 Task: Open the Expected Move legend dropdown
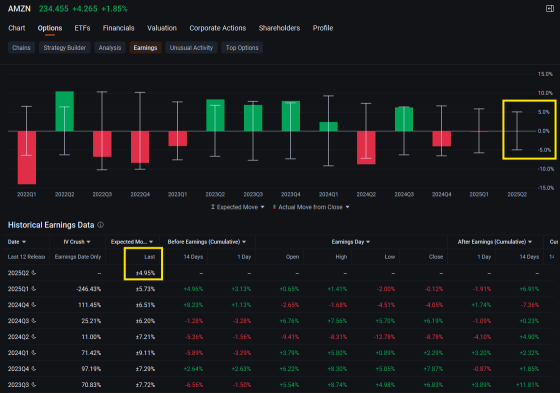(238, 207)
